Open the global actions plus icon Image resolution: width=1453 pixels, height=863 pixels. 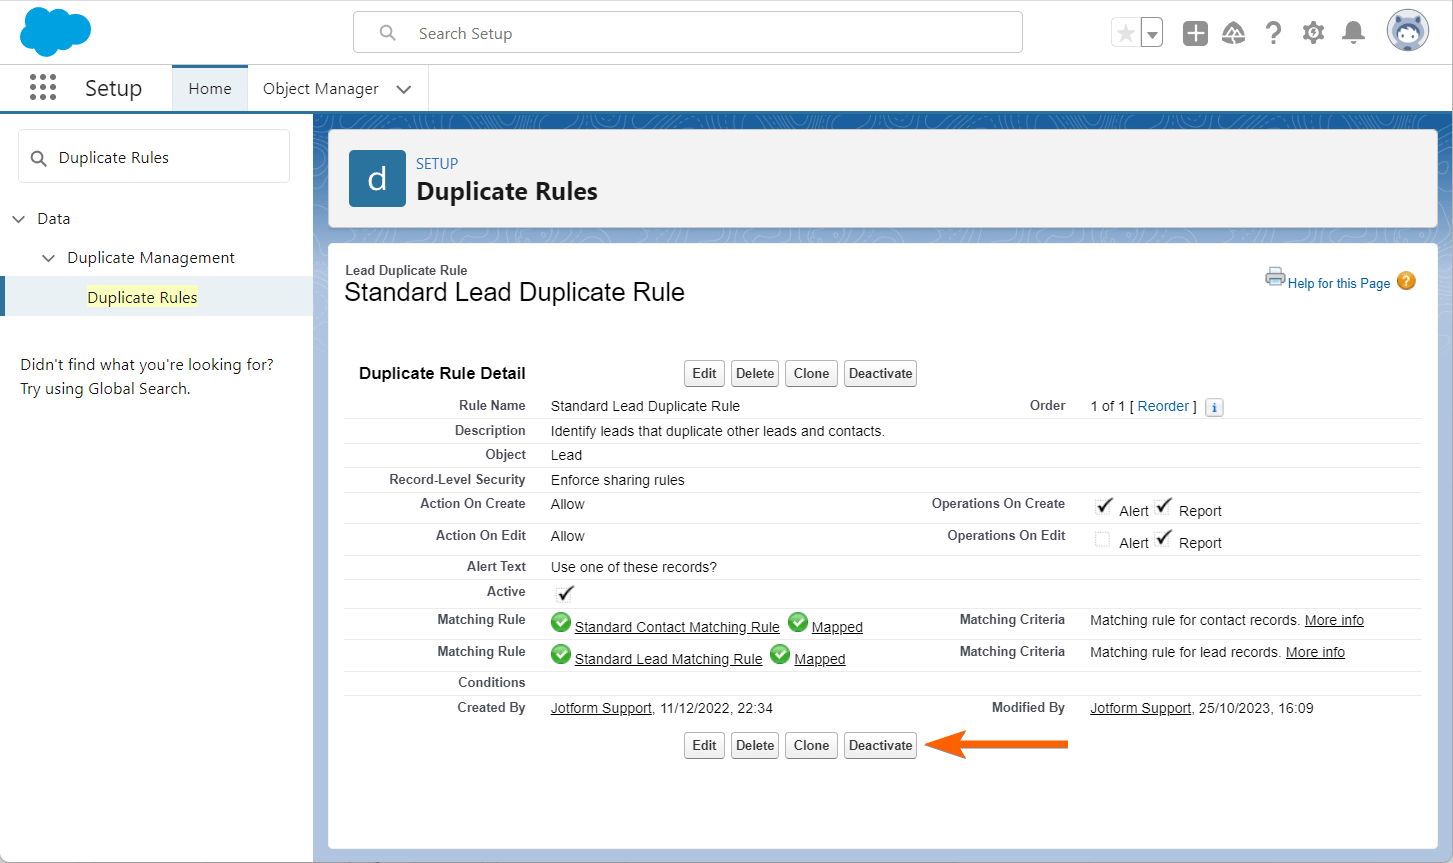click(x=1195, y=34)
